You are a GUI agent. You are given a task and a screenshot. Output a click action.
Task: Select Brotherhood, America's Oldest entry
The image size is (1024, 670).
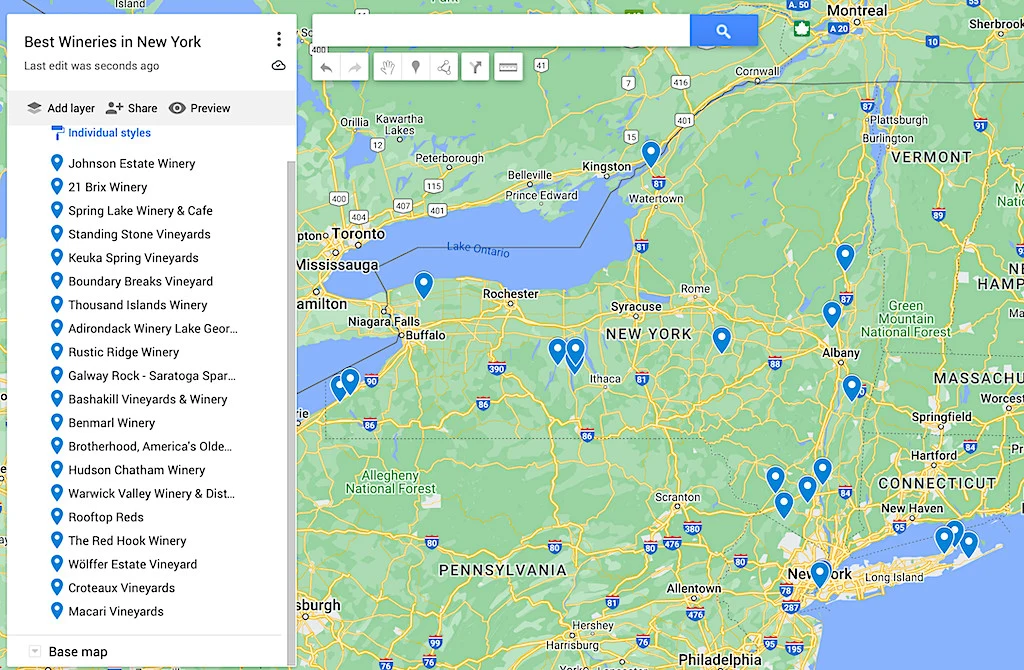pos(150,446)
